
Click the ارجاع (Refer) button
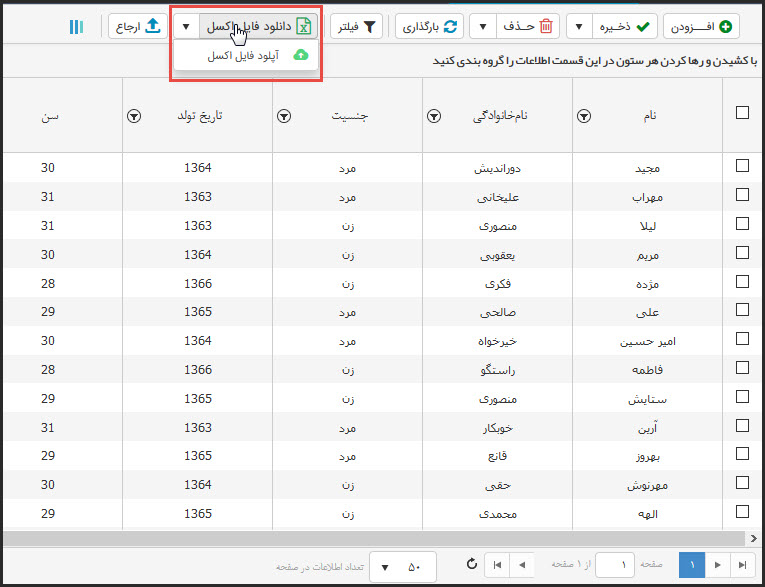(x=138, y=26)
